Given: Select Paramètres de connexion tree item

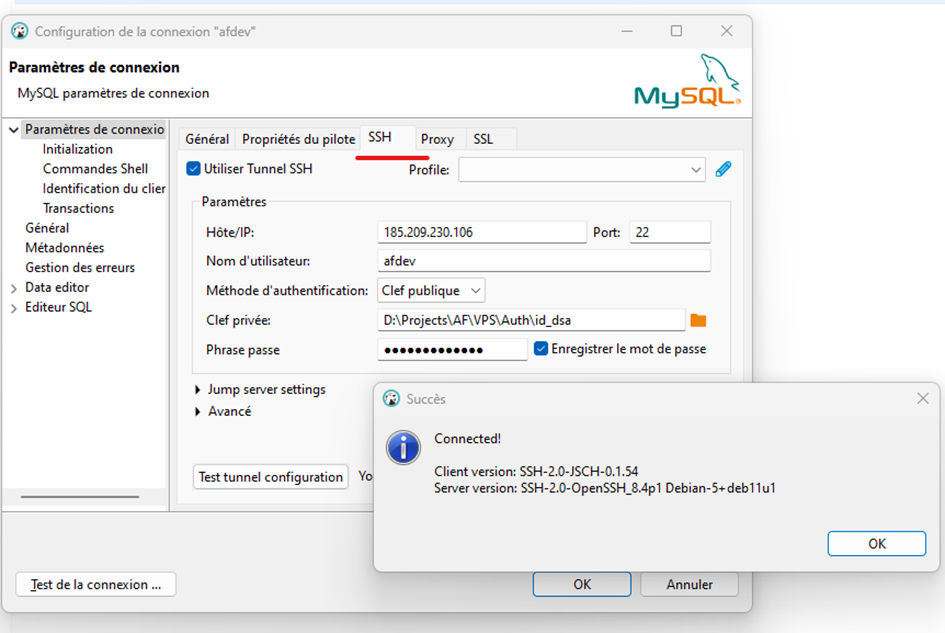Looking at the screenshot, I should pos(94,130).
